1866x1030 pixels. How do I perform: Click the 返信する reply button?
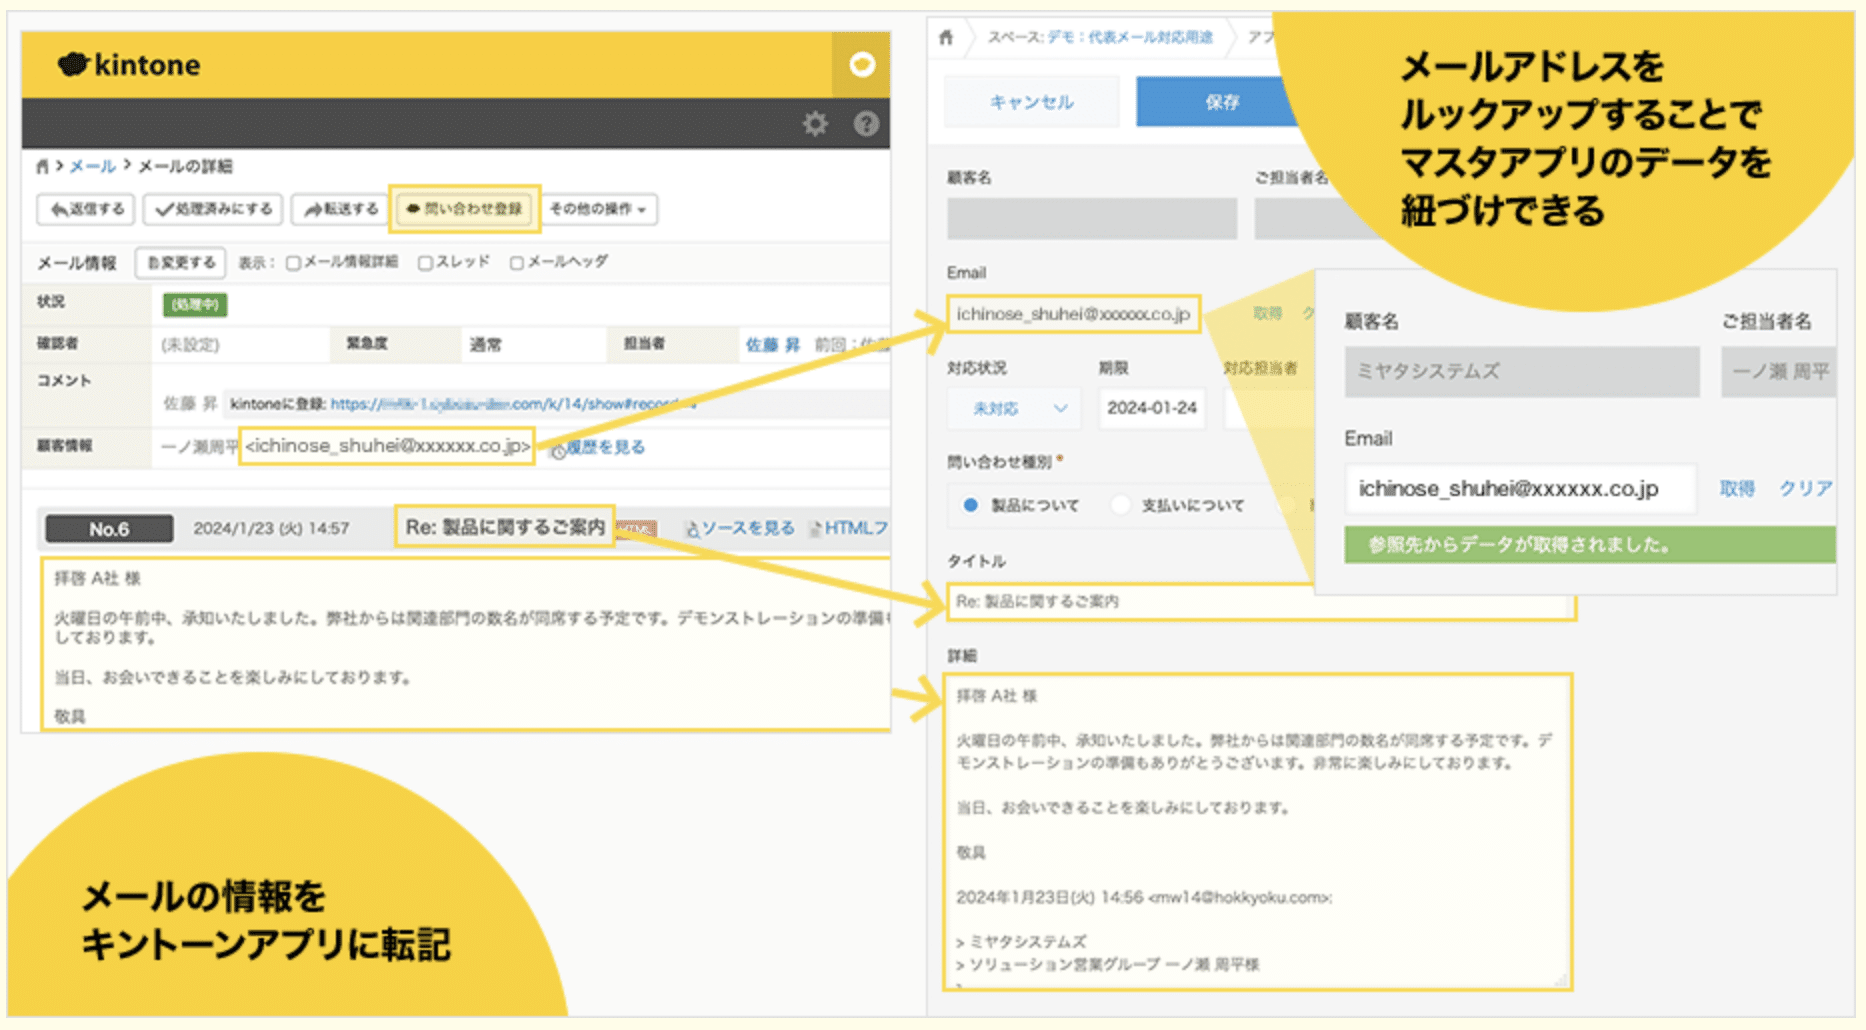[x=87, y=209]
